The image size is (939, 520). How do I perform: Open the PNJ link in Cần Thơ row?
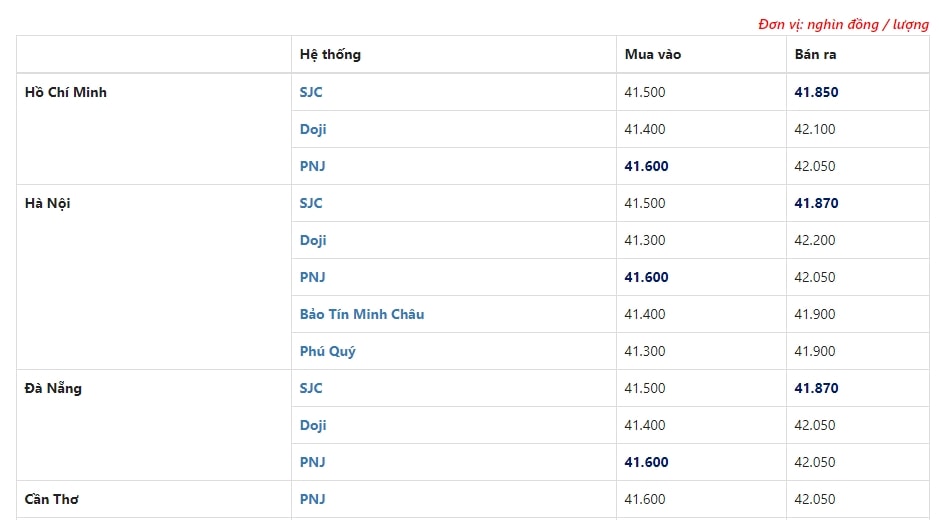[312, 499]
